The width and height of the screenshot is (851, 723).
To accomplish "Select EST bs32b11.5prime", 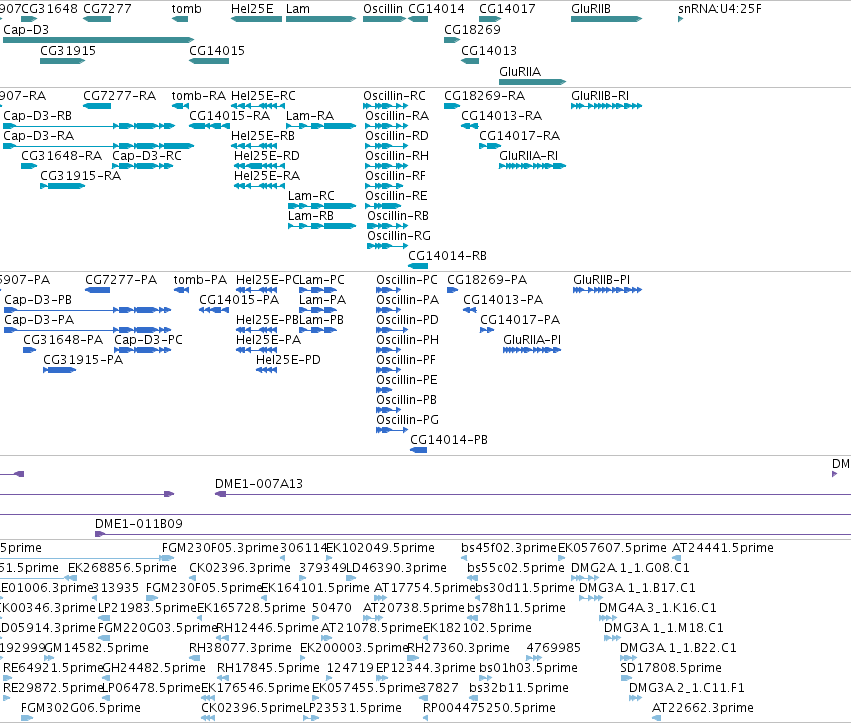I will click(519, 688).
